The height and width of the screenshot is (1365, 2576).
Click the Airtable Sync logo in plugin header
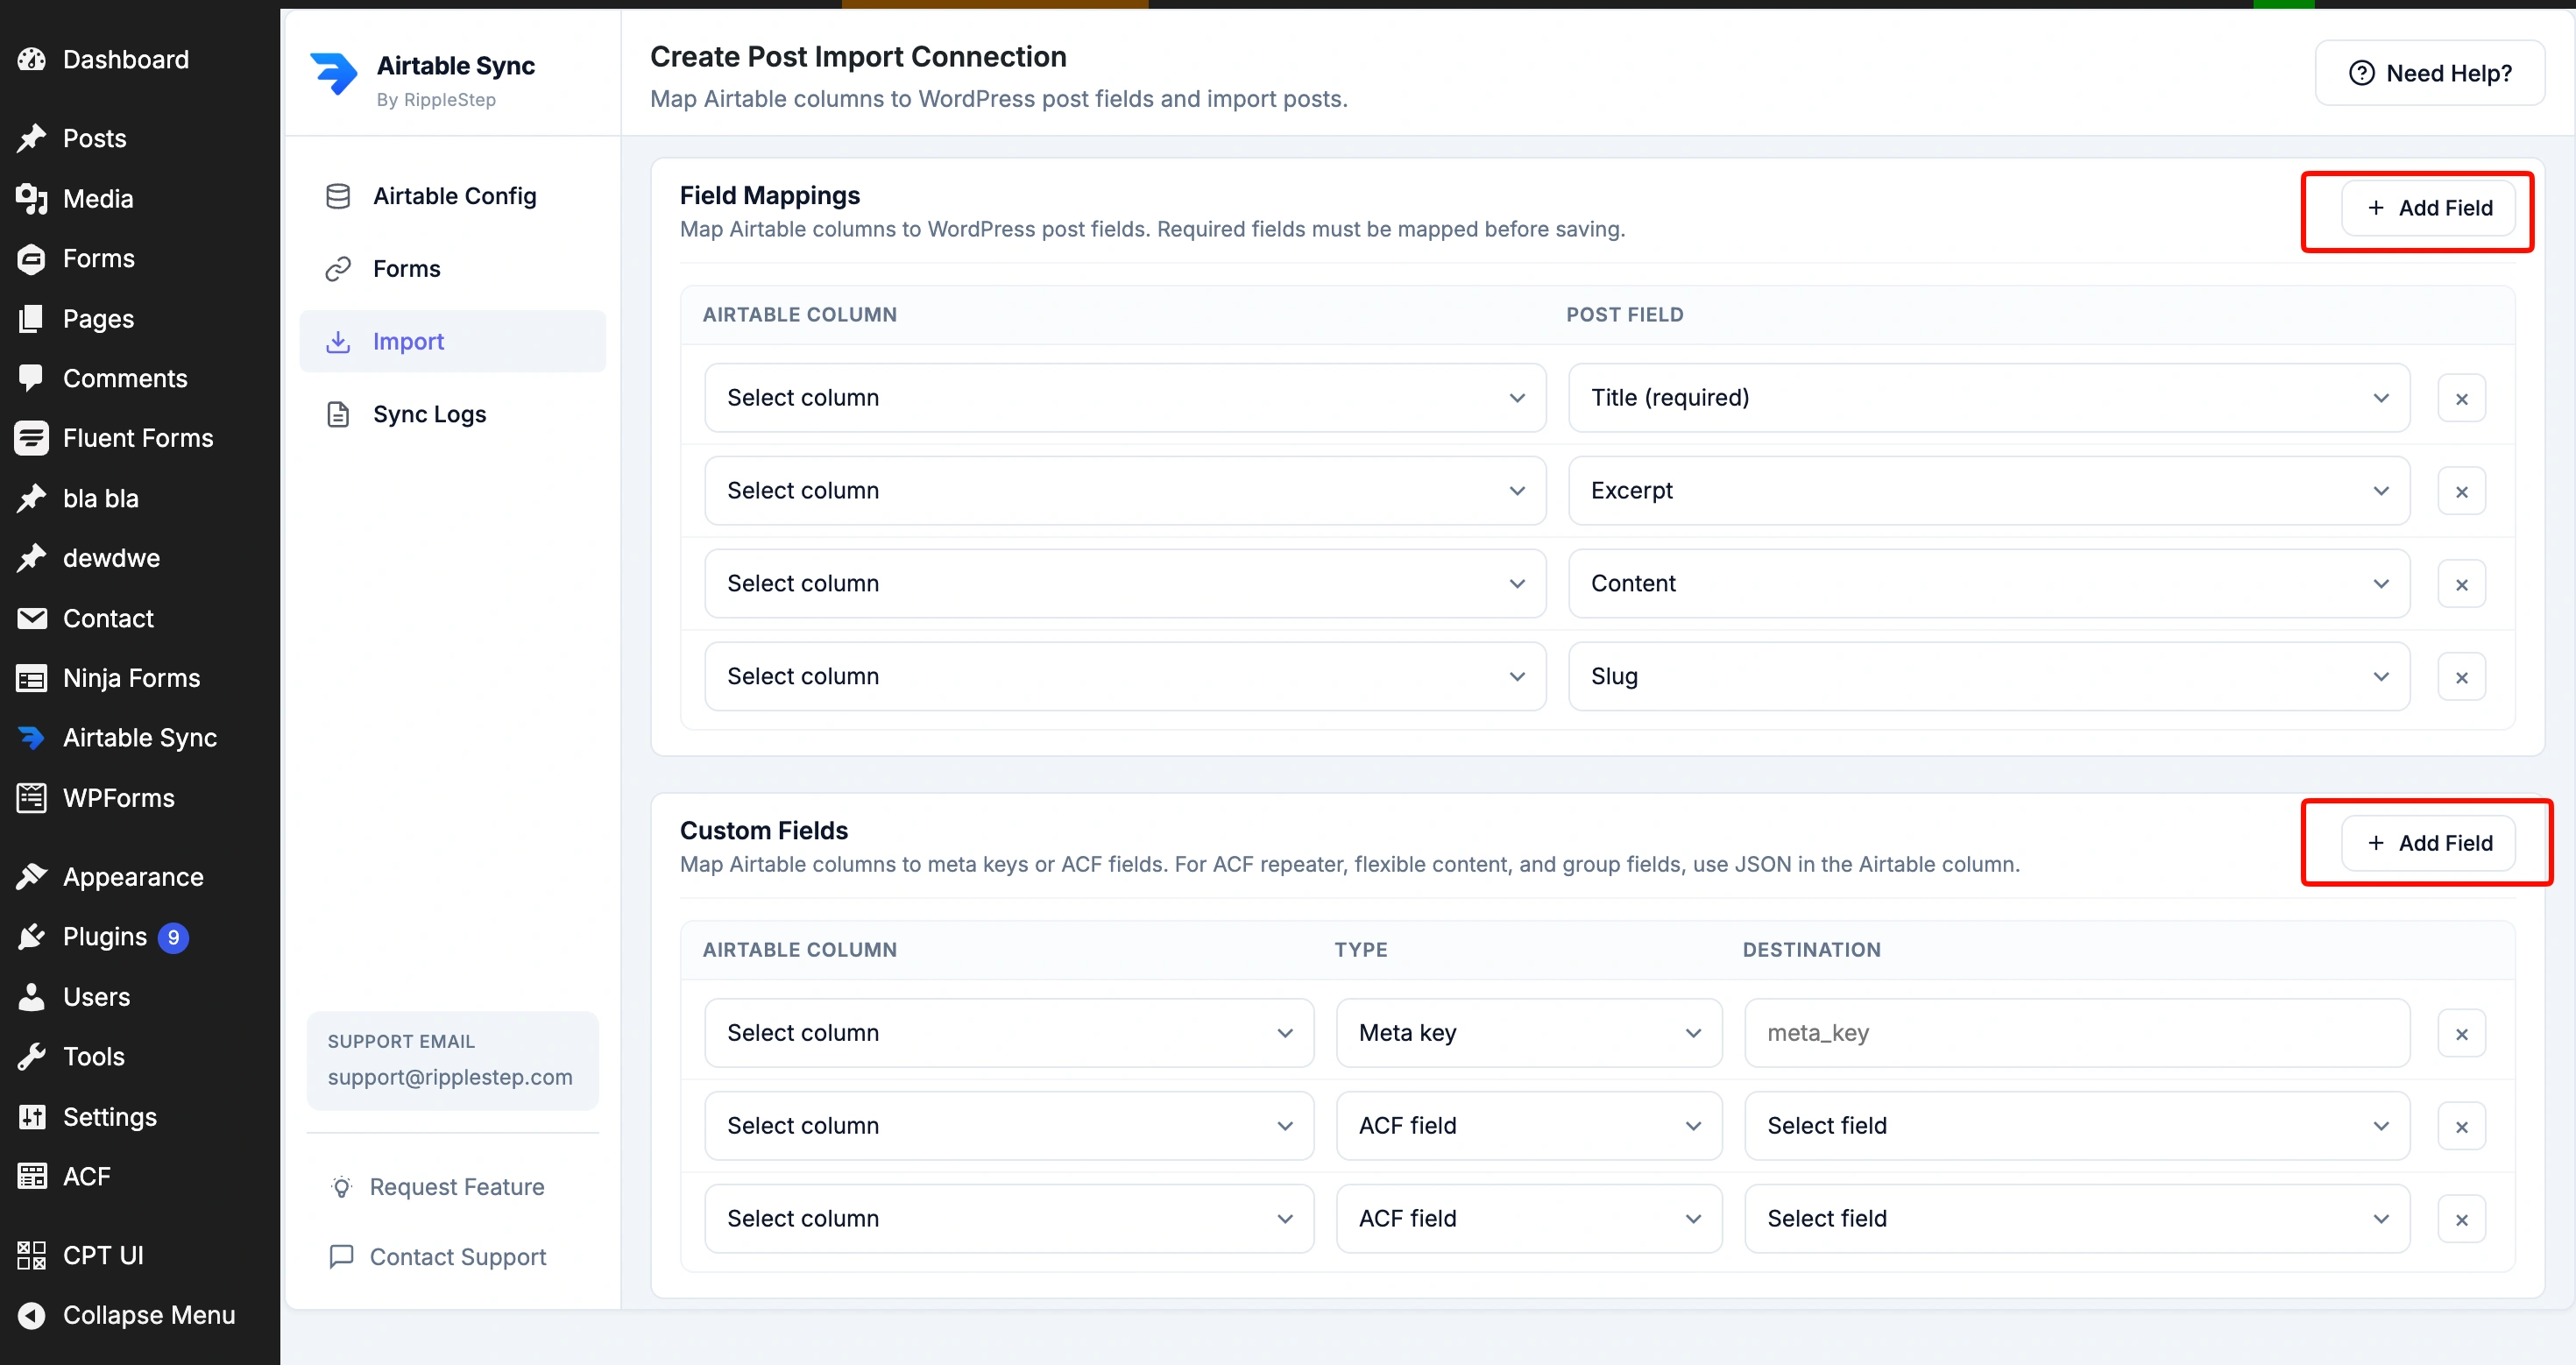pos(333,74)
